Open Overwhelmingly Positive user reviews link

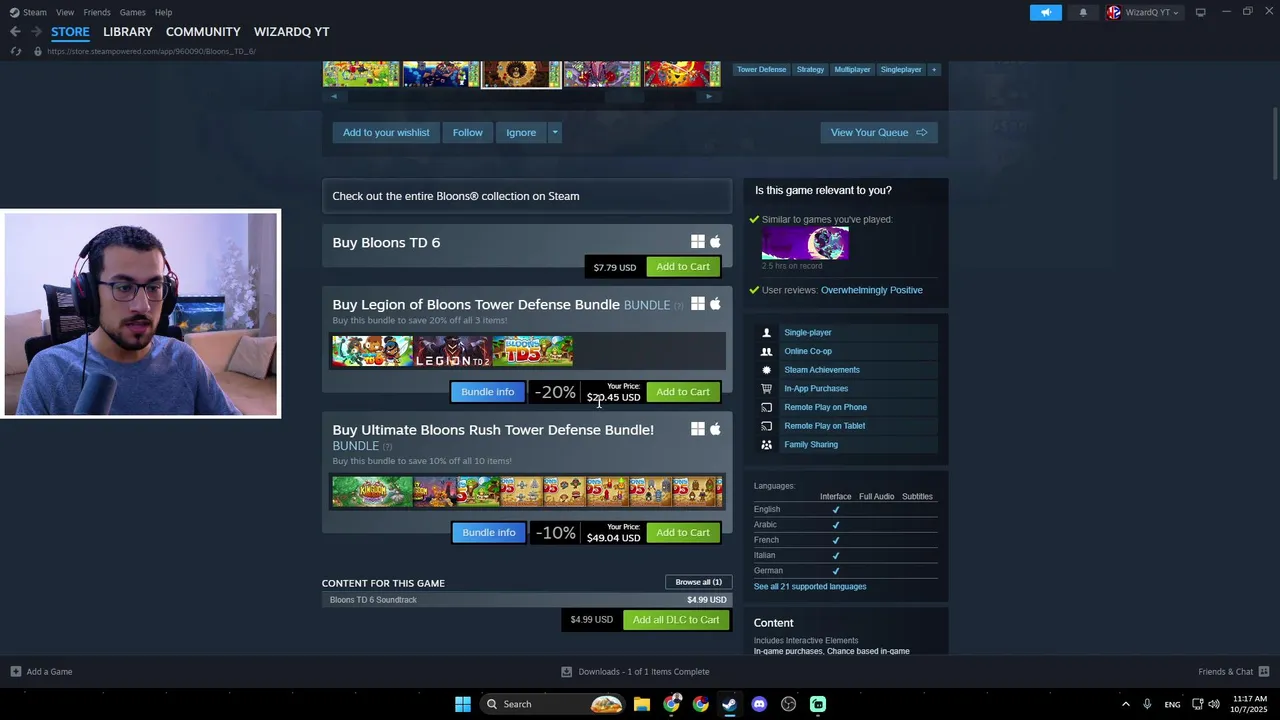872,290
